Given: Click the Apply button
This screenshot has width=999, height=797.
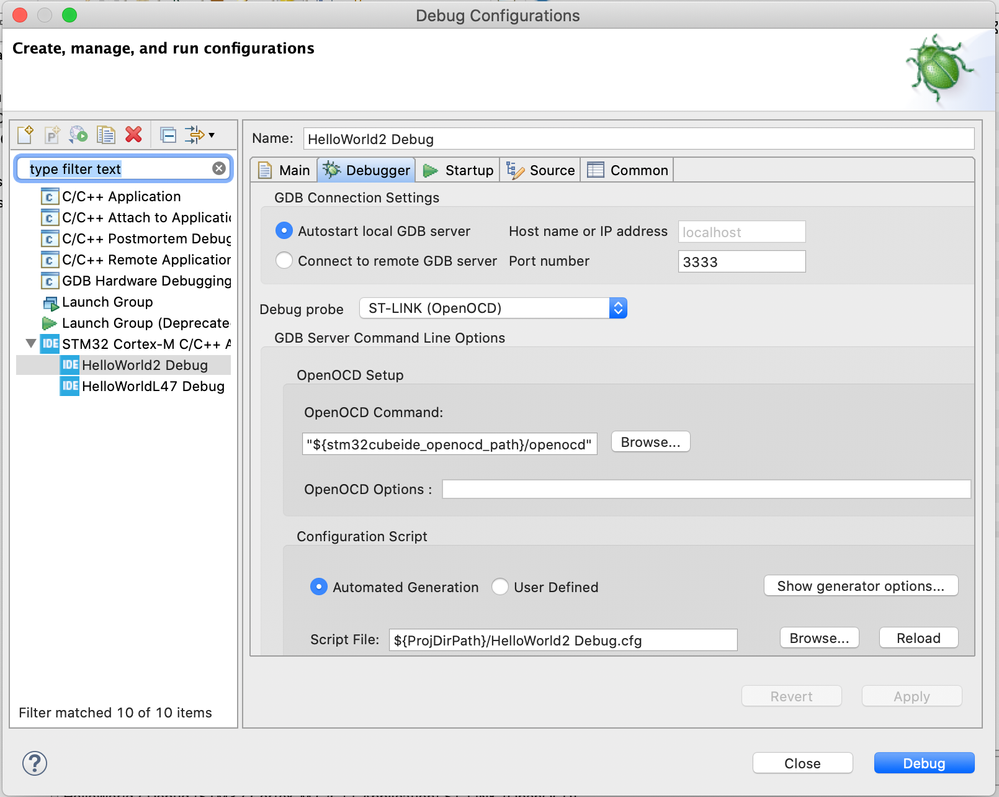Looking at the screenshot, I should [x=912, y=696].
